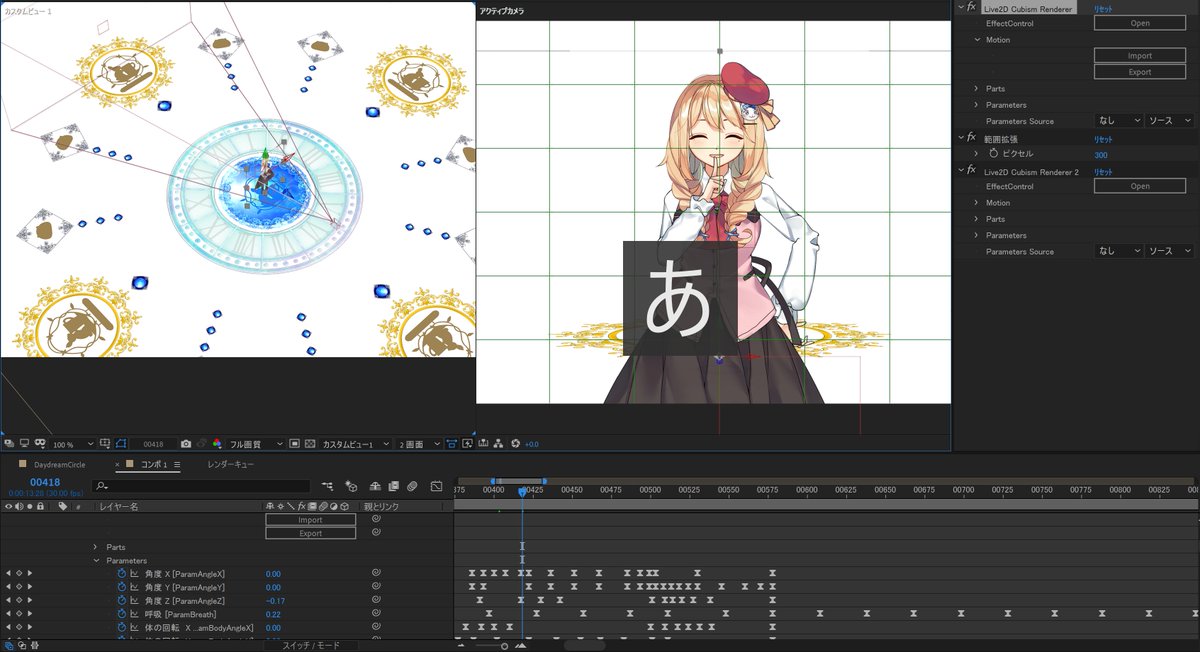The image size is (1200, 652).
Task: Open the viewer magnification 100% dropdown
Action: (x=73, y=444)
